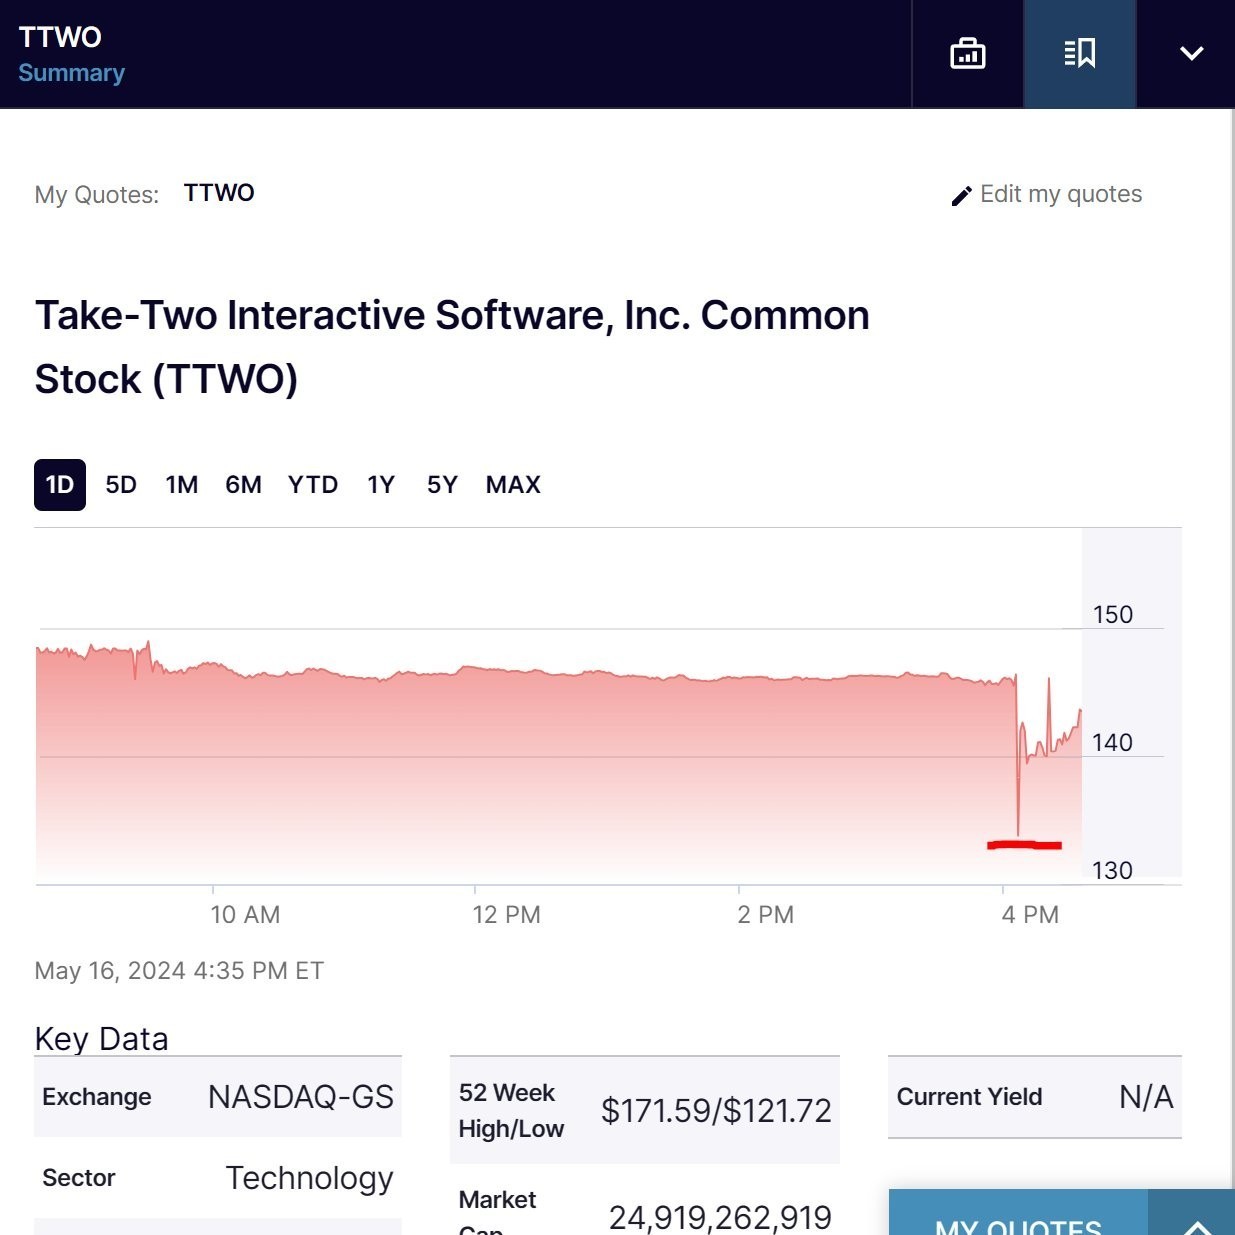Click the TTWO symbol header title

60,37
